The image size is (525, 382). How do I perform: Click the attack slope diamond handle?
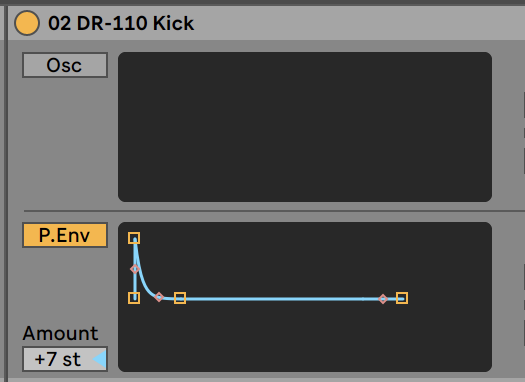click(x=135, y=269)
